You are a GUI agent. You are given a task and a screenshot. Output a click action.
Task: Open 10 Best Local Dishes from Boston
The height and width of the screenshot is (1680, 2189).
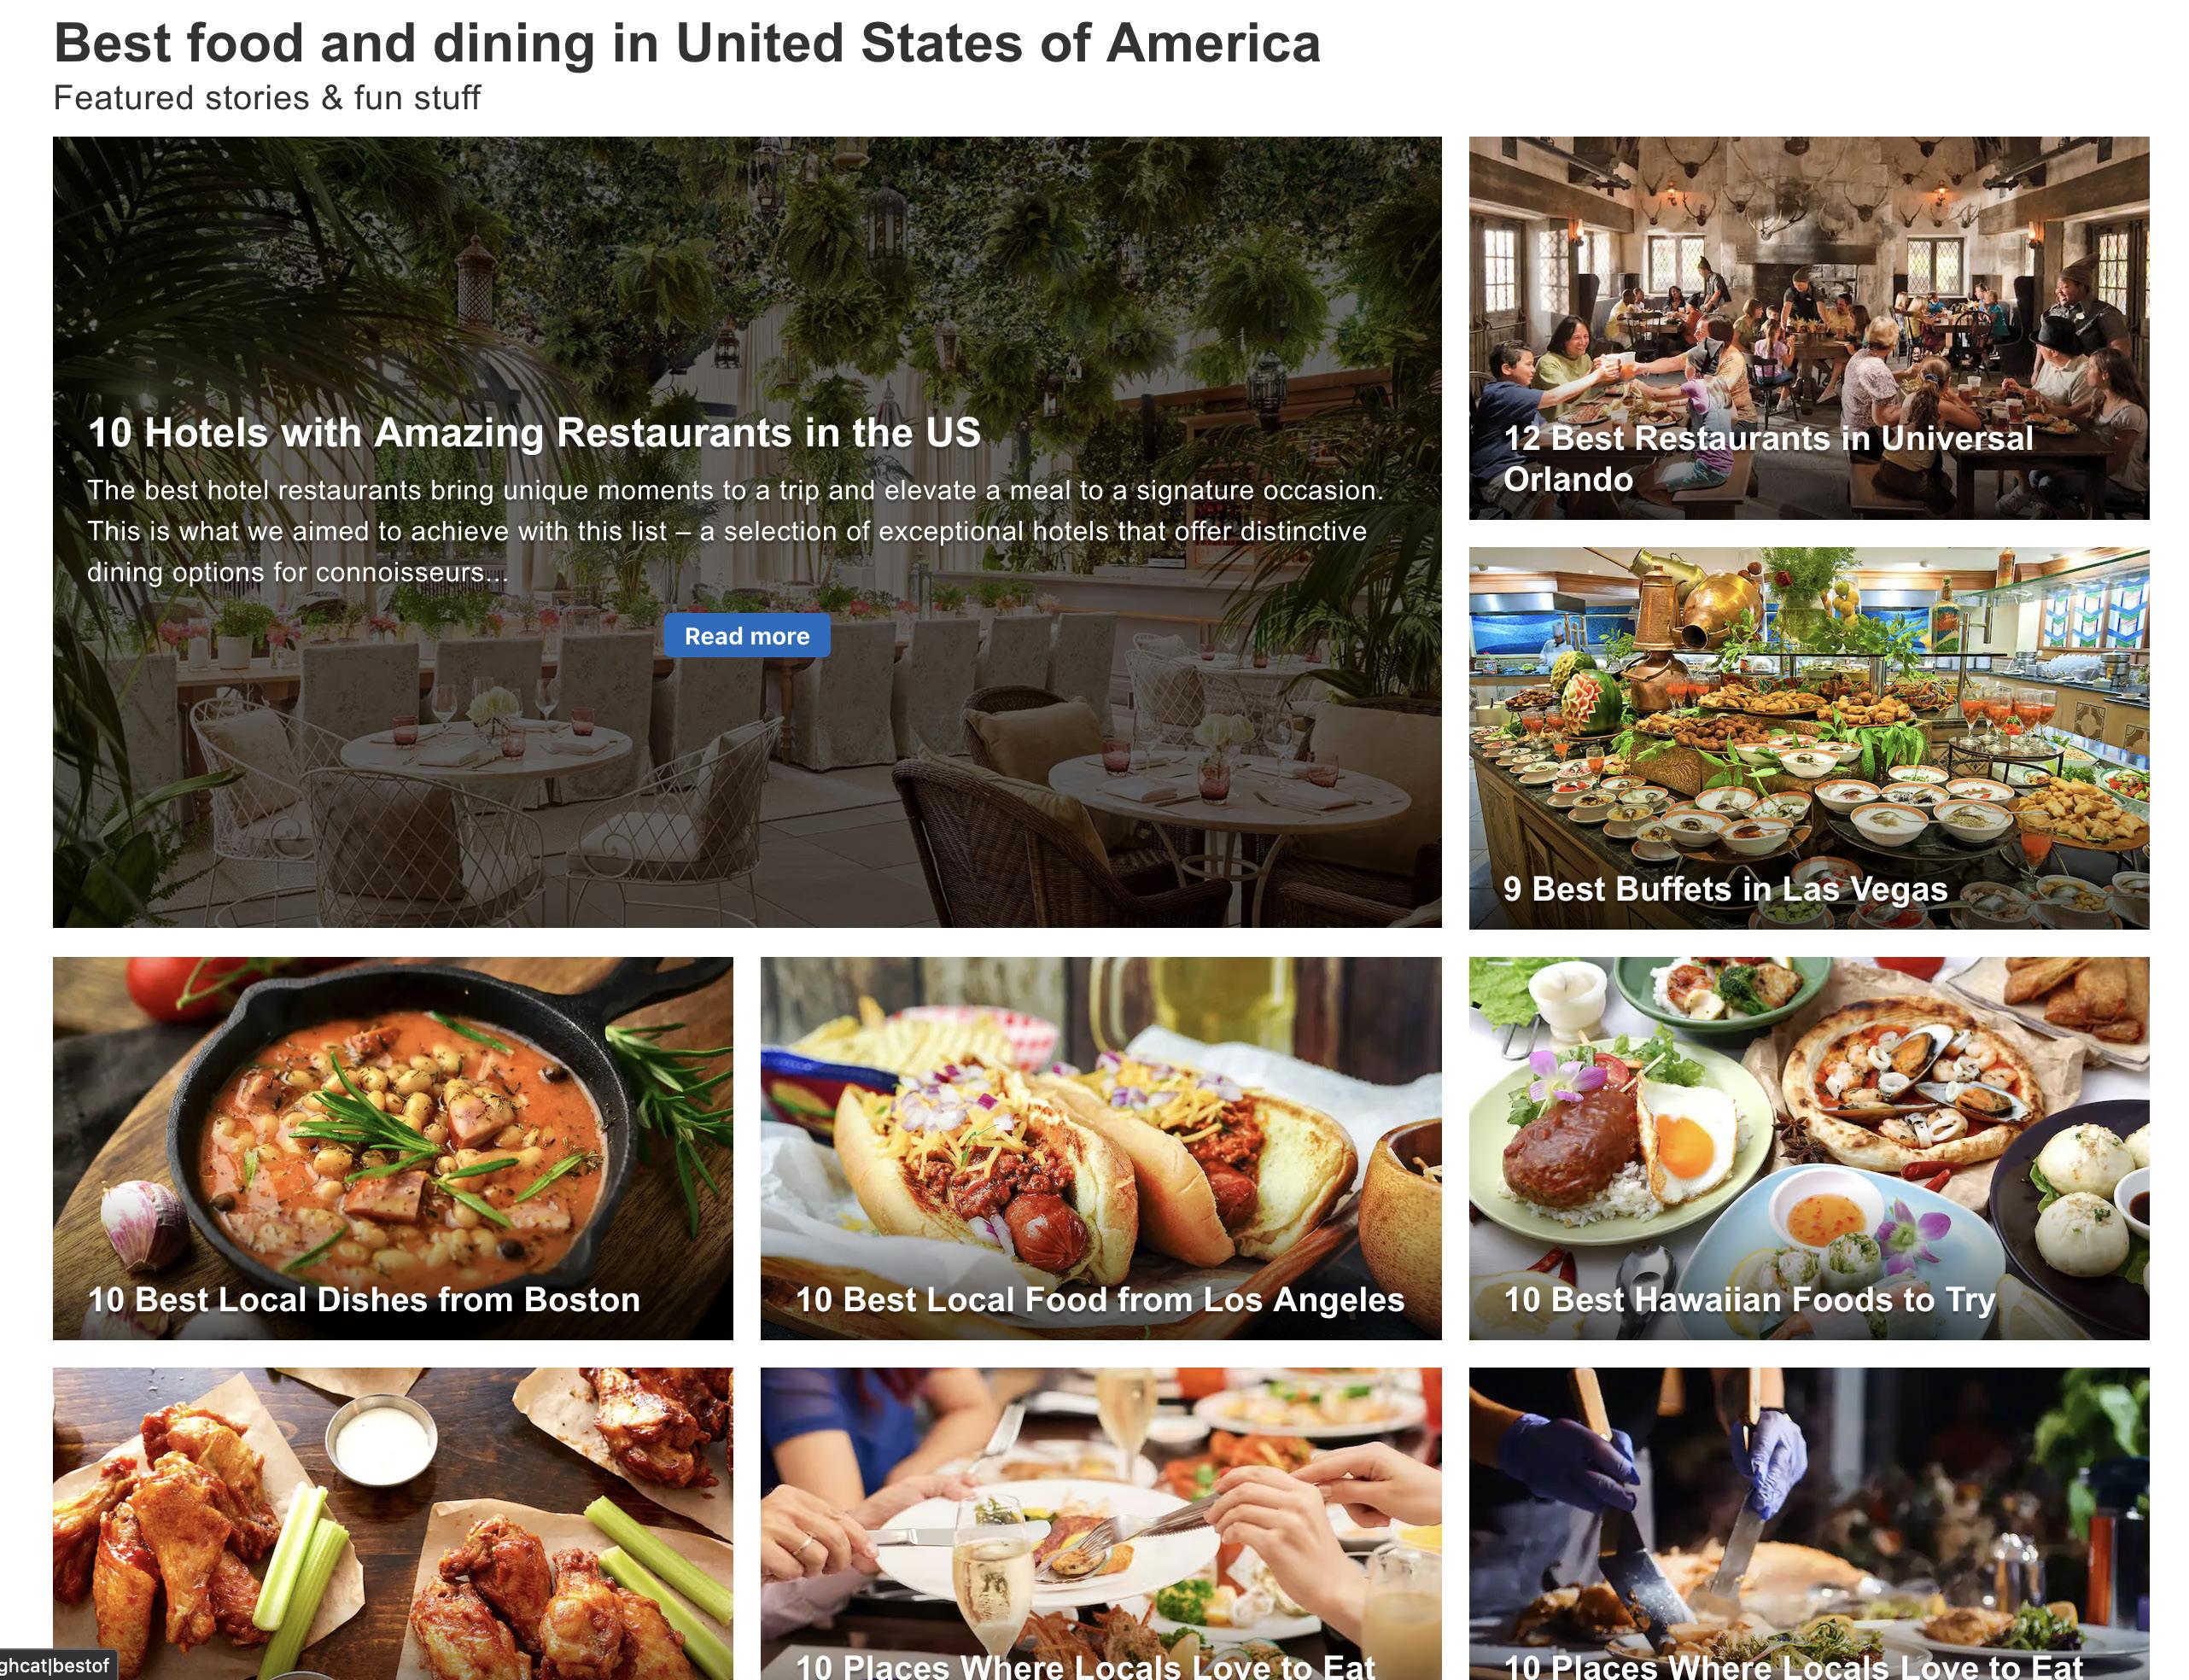tap(364, 1299)
